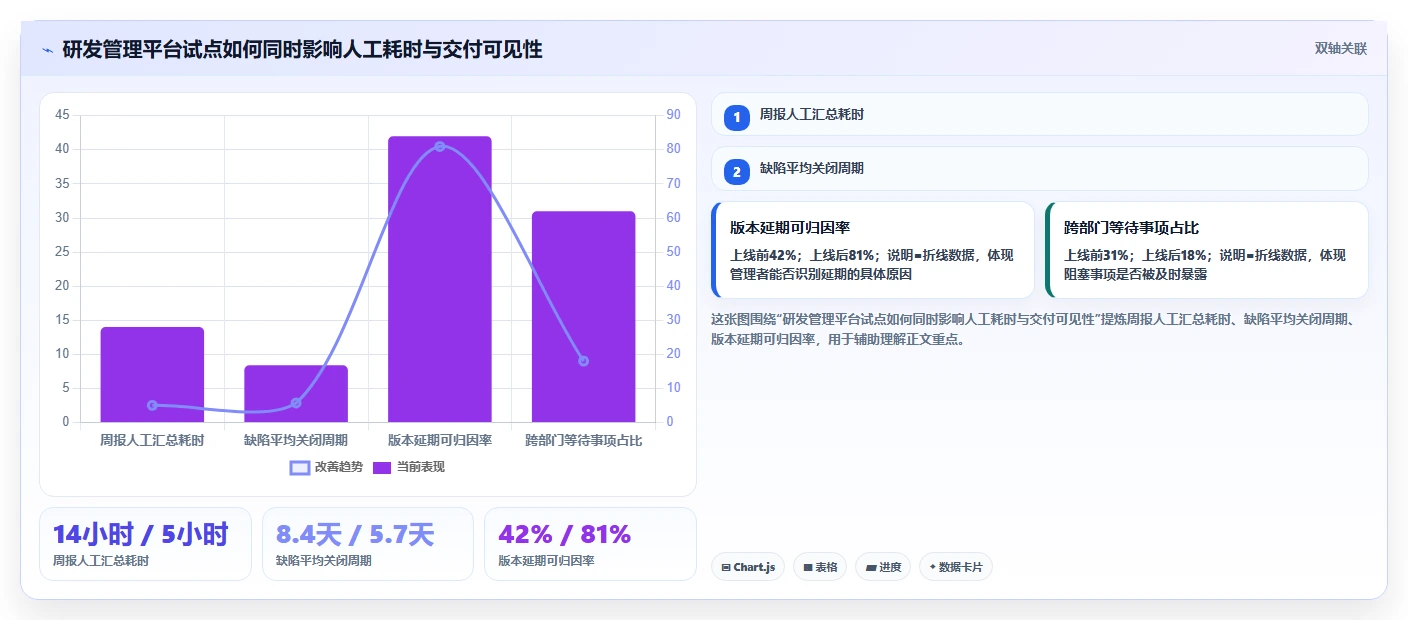
Task: Click the 当前表现 purple legend swatch
Action: [x=382, y=468]
